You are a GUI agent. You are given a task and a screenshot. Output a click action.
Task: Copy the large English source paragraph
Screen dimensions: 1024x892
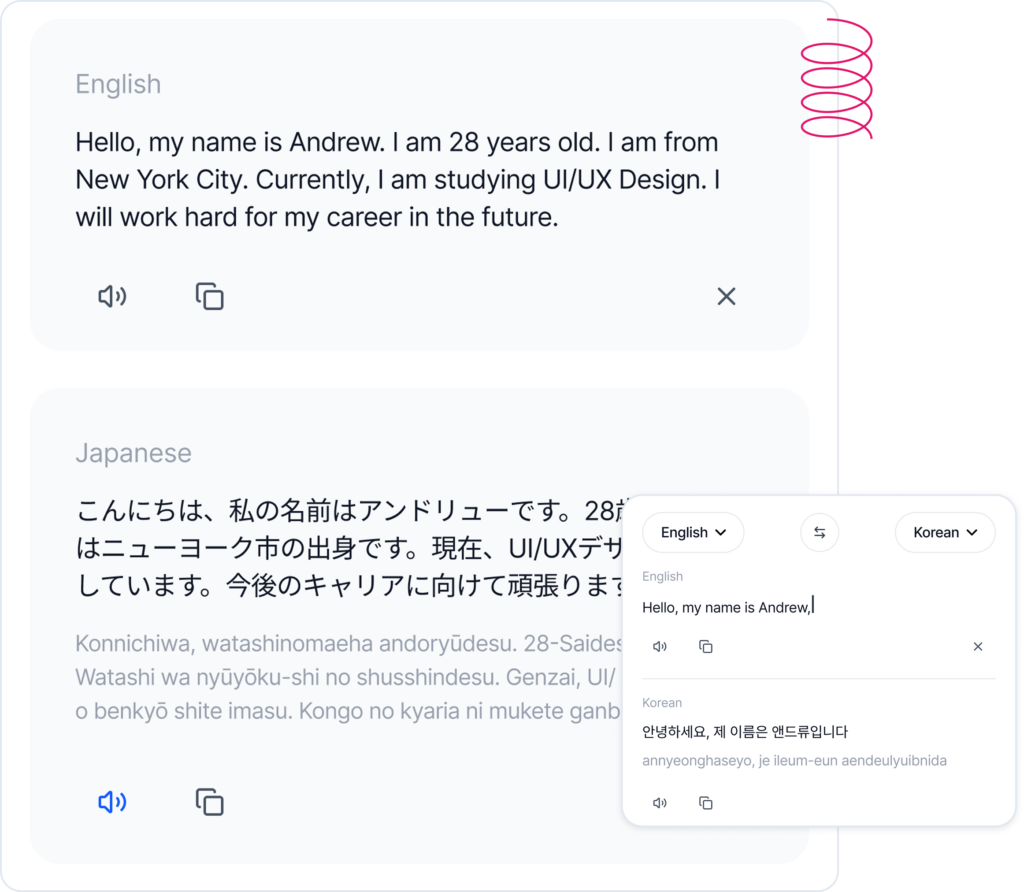pos(209,296)
